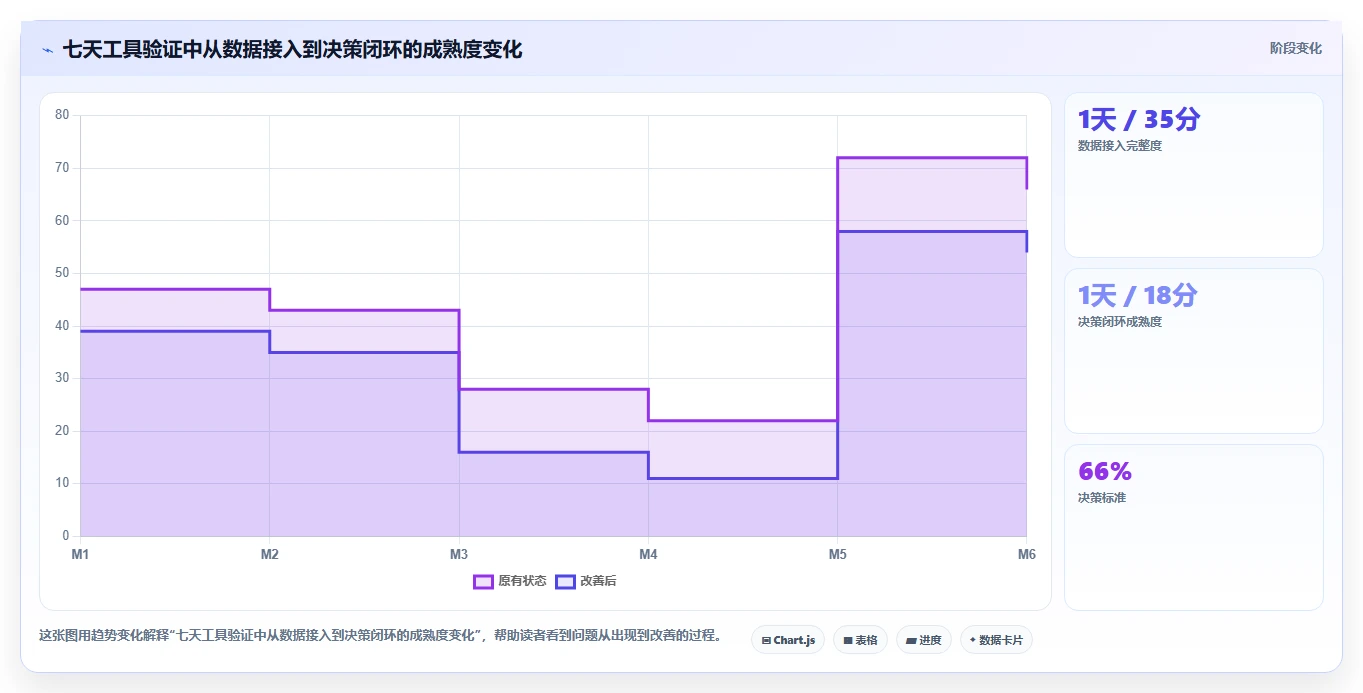Viewport: 1363px width, 693px height.
Task: Click the 1天 / 35分 value
Action: coord(1138,119)
